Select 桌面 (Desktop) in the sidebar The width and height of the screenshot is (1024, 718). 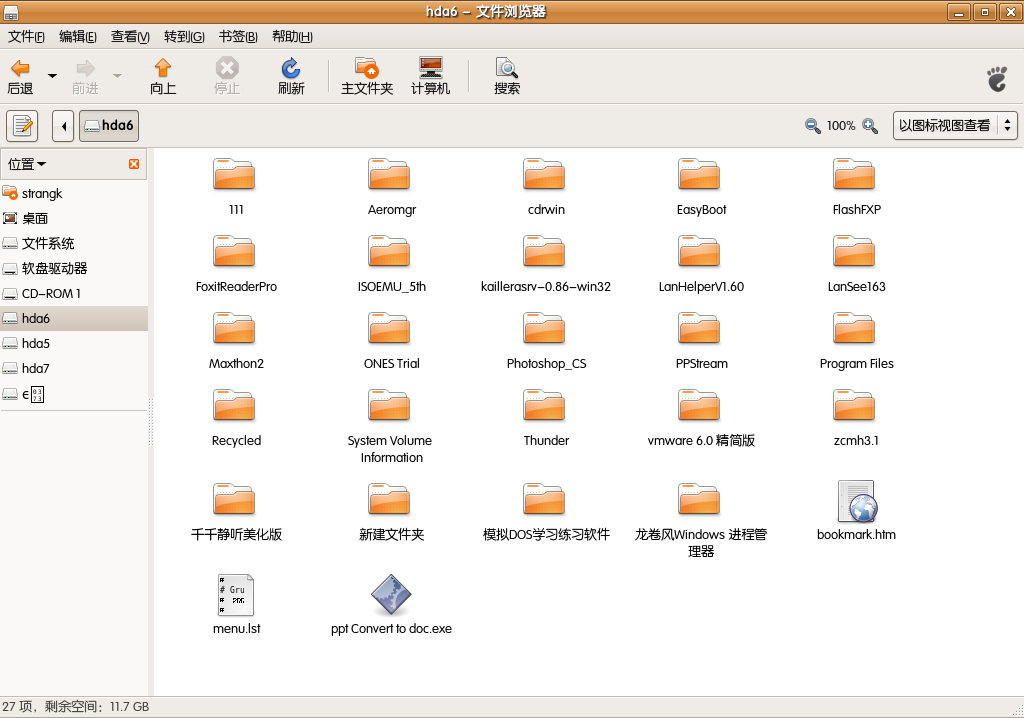74,218
